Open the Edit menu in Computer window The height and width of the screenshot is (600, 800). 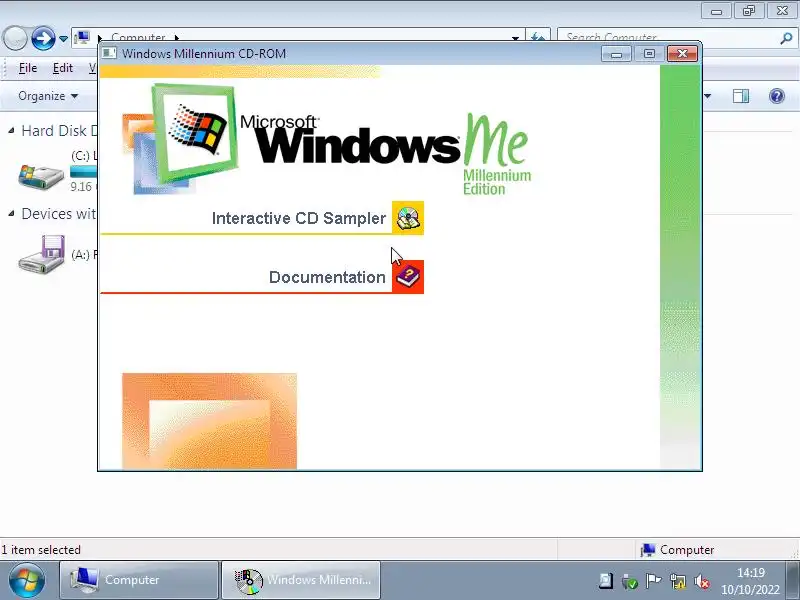click(x=63, y=68)
